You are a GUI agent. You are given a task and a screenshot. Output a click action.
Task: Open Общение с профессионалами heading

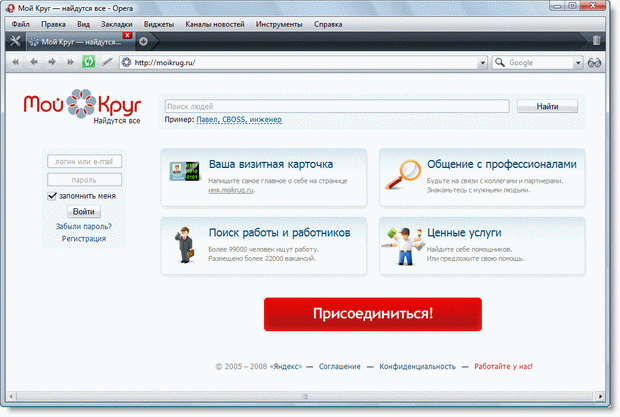point(502,164)
